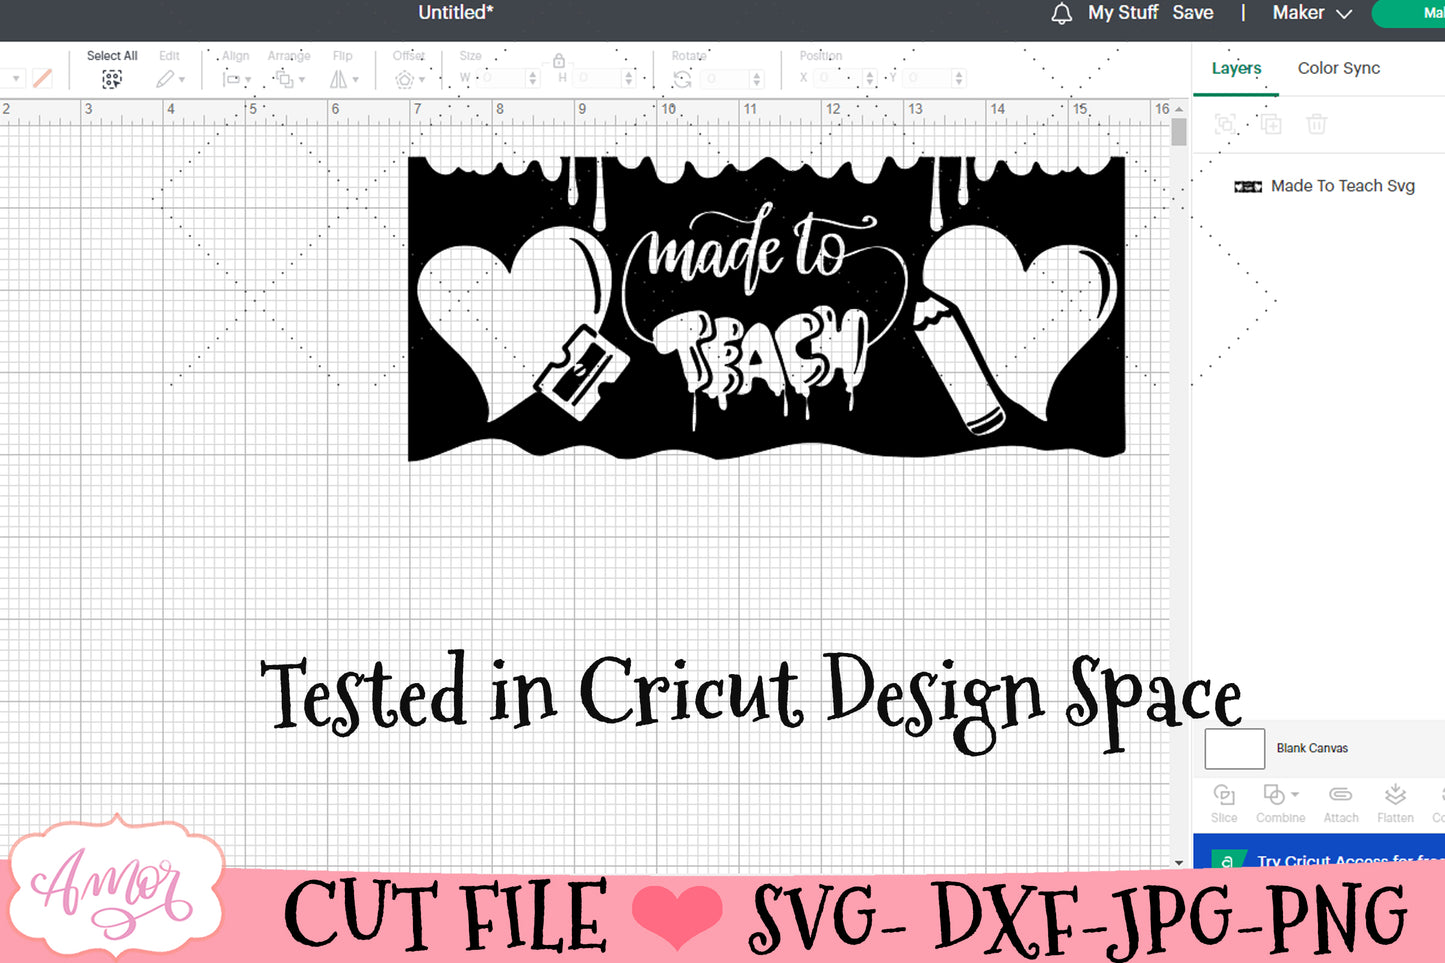Click the Blank Canvas color swatch
Image resolution: width=1445 pixels, height=963 pixels.
(1234, 748)
